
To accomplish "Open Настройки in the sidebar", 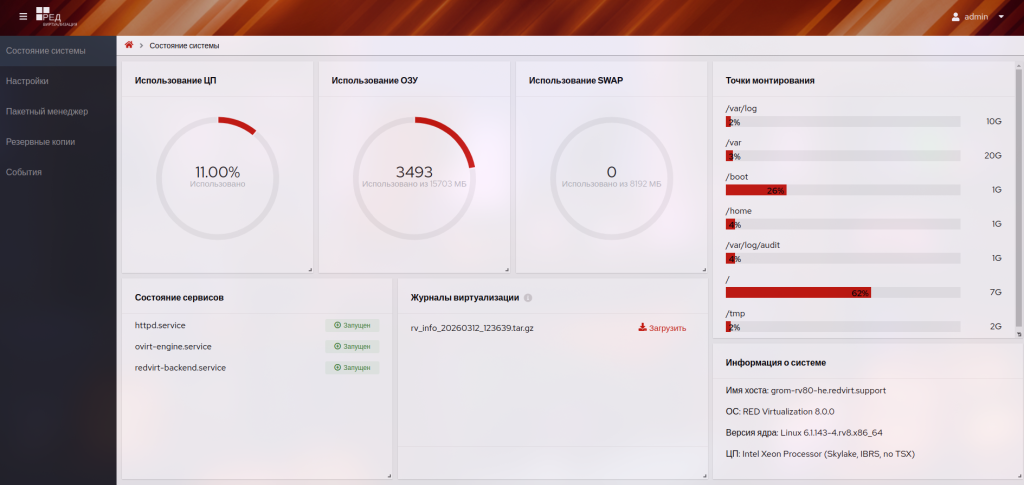I will click(27, 81).
